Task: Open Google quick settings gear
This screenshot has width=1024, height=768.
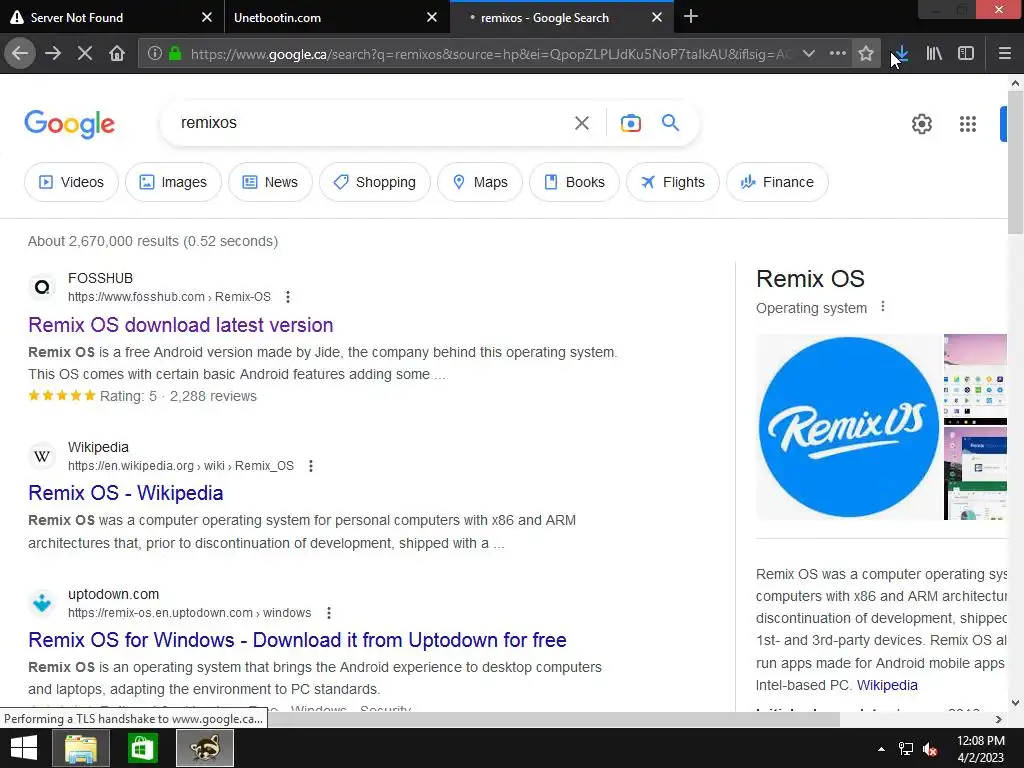Action: [921, 123]
